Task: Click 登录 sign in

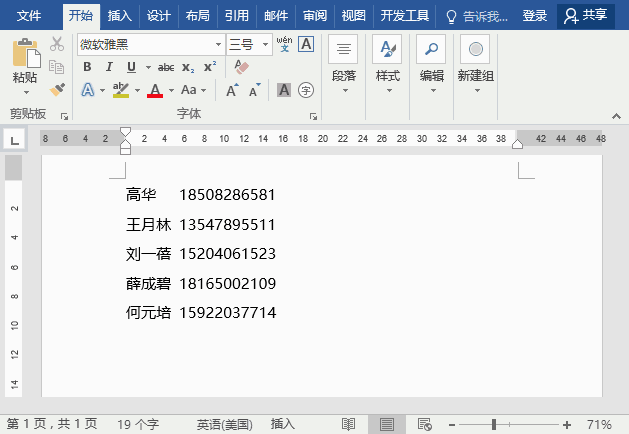Action: tap(535, 16)
